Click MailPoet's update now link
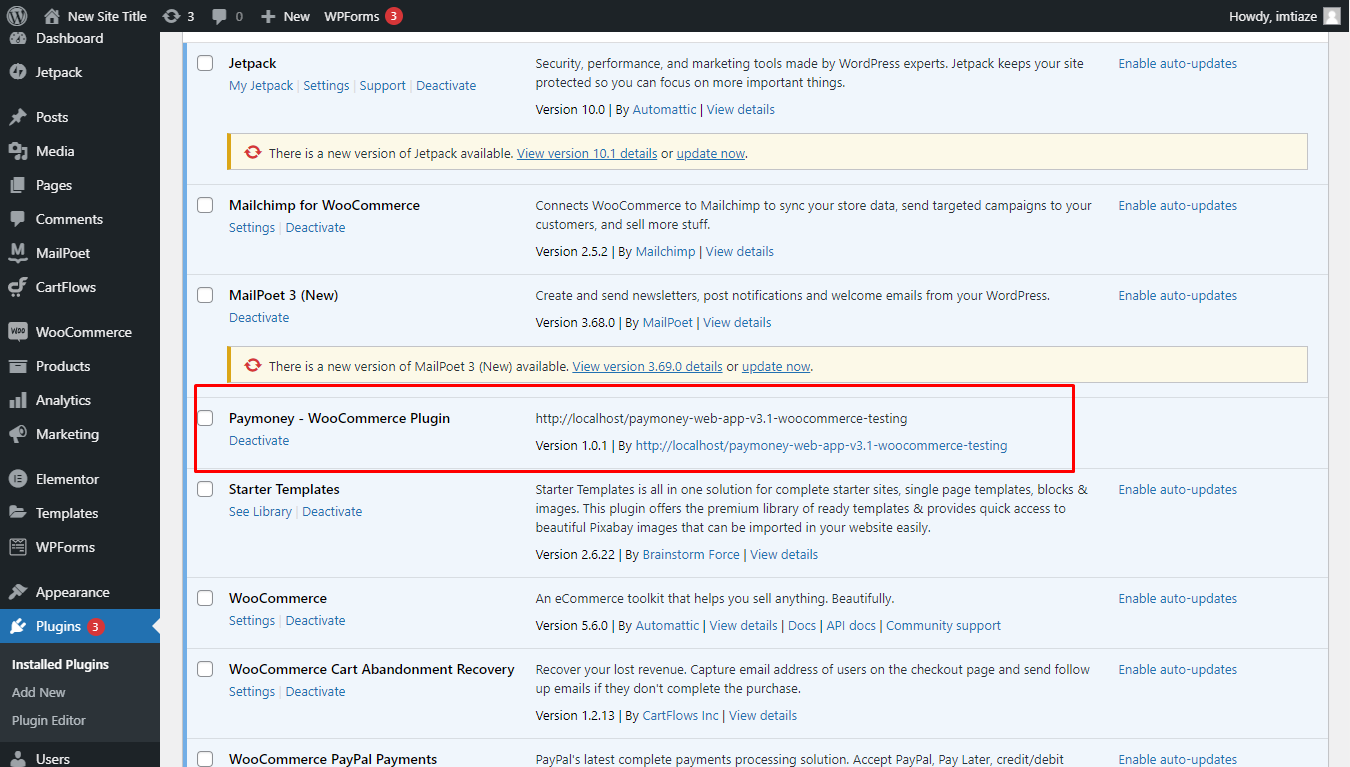Image resolution: width=1350 pixels, height=767 pixels. 776,366
